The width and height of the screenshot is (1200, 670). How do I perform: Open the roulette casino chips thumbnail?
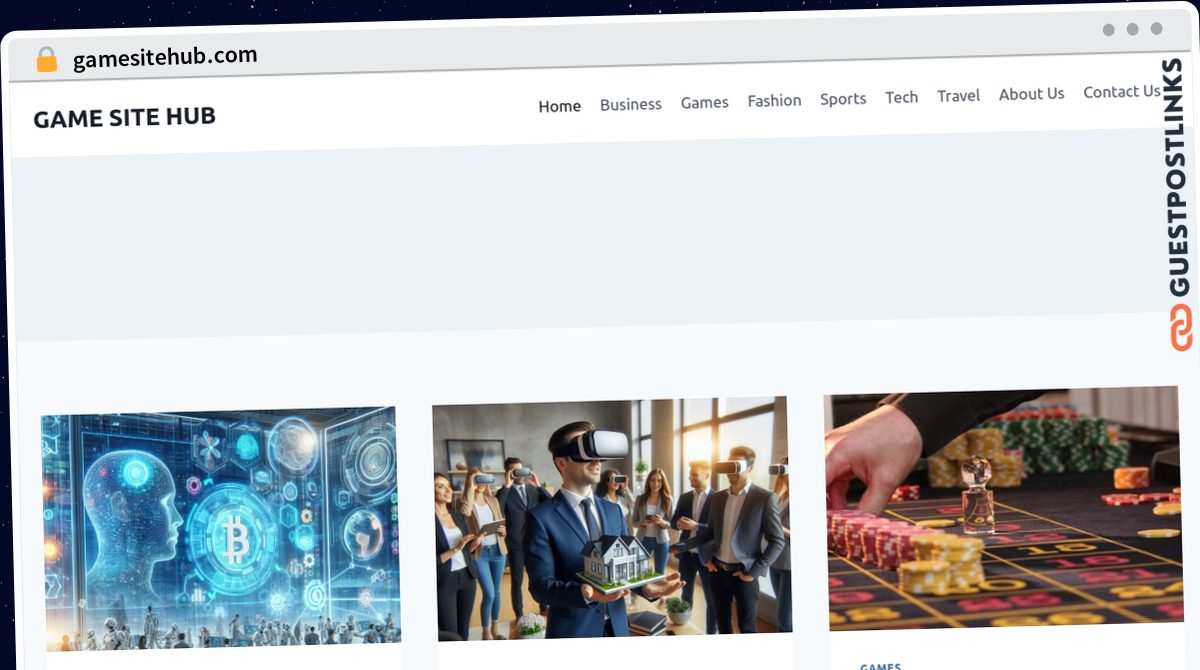[1003, 508]
